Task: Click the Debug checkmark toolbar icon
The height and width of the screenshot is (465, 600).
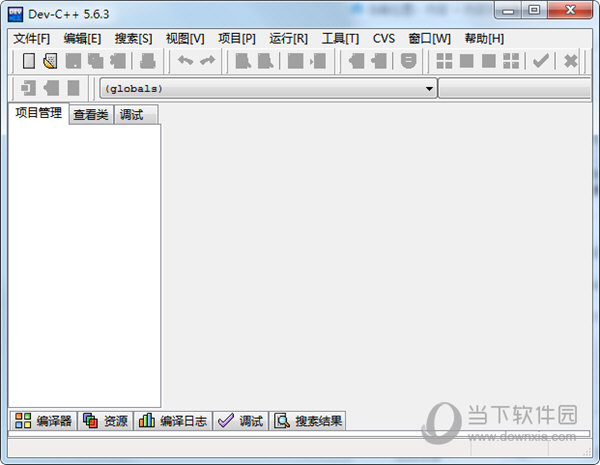Action: pos(541,60)
